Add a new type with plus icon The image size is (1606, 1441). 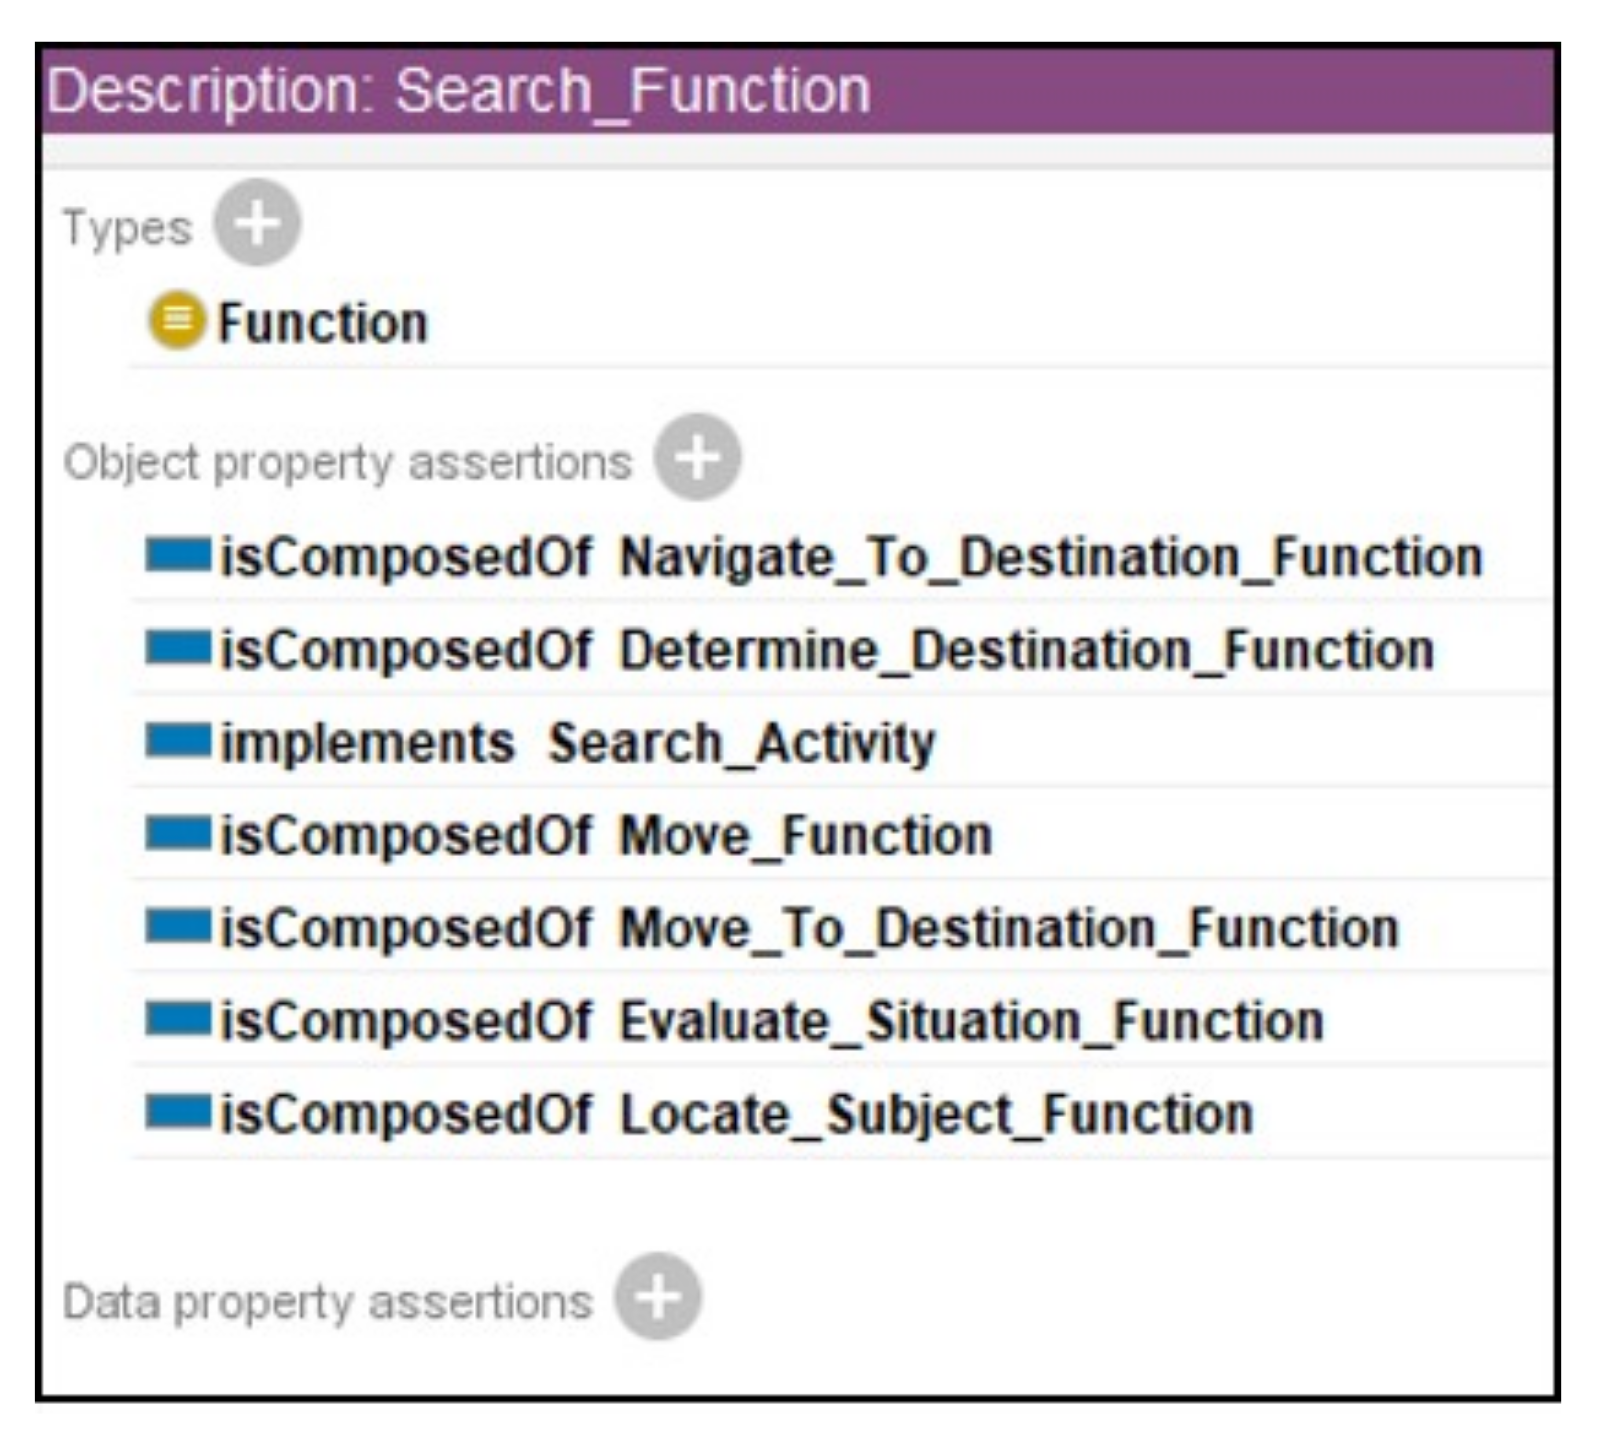point(257,223)
